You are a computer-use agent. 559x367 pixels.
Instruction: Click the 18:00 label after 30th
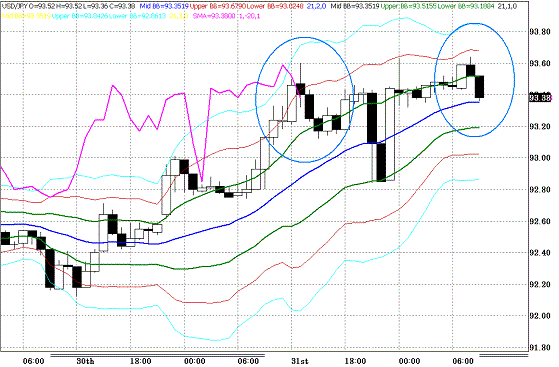[140, 361]
